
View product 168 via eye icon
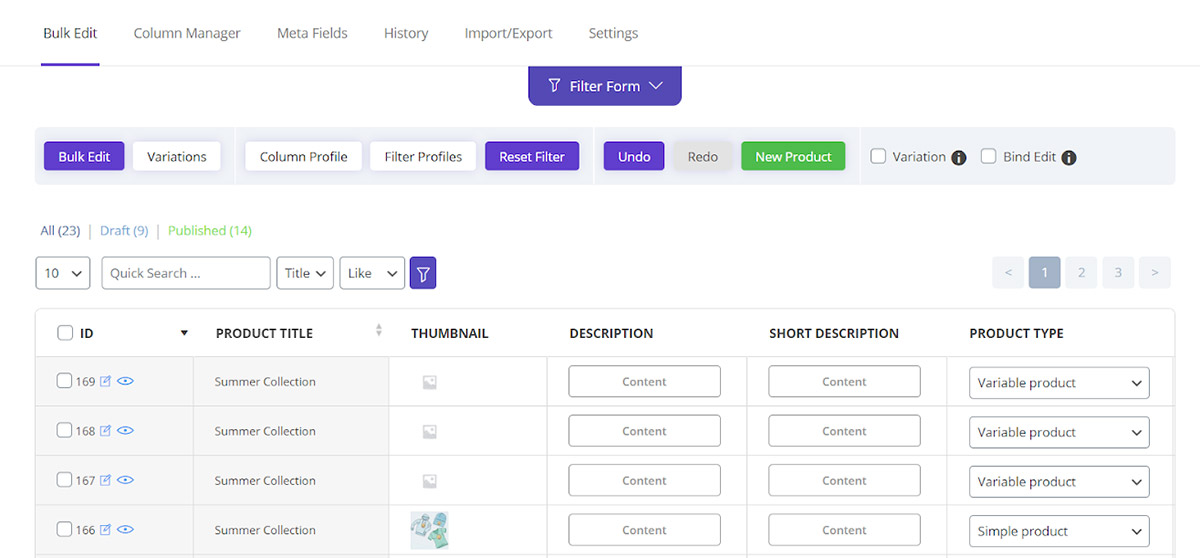click(x=125, y=431)
